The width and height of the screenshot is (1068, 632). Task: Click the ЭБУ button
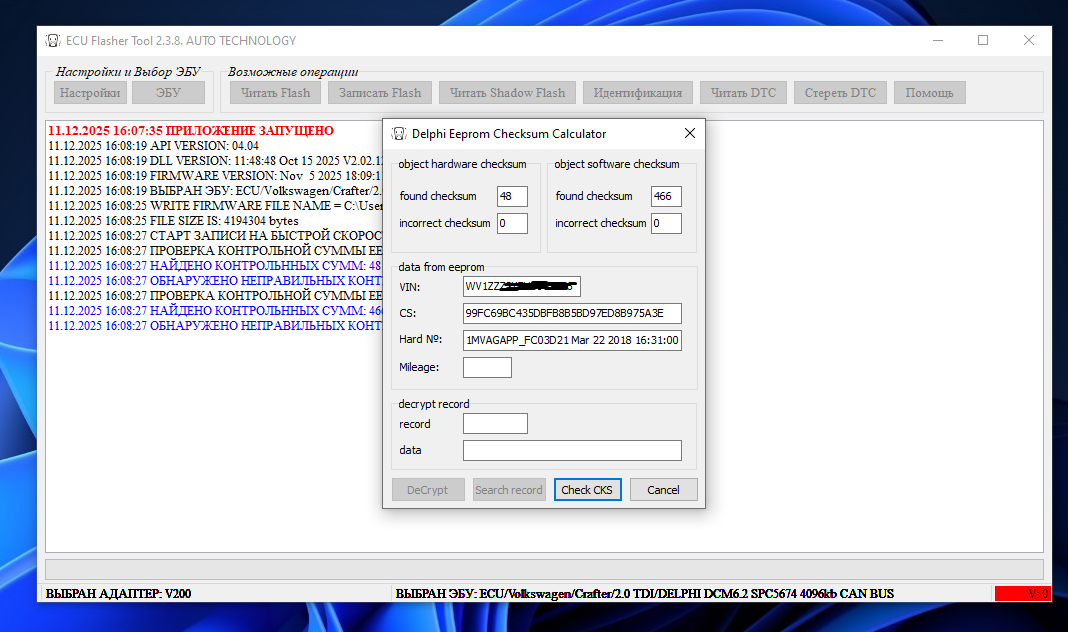tap(168, 93)
